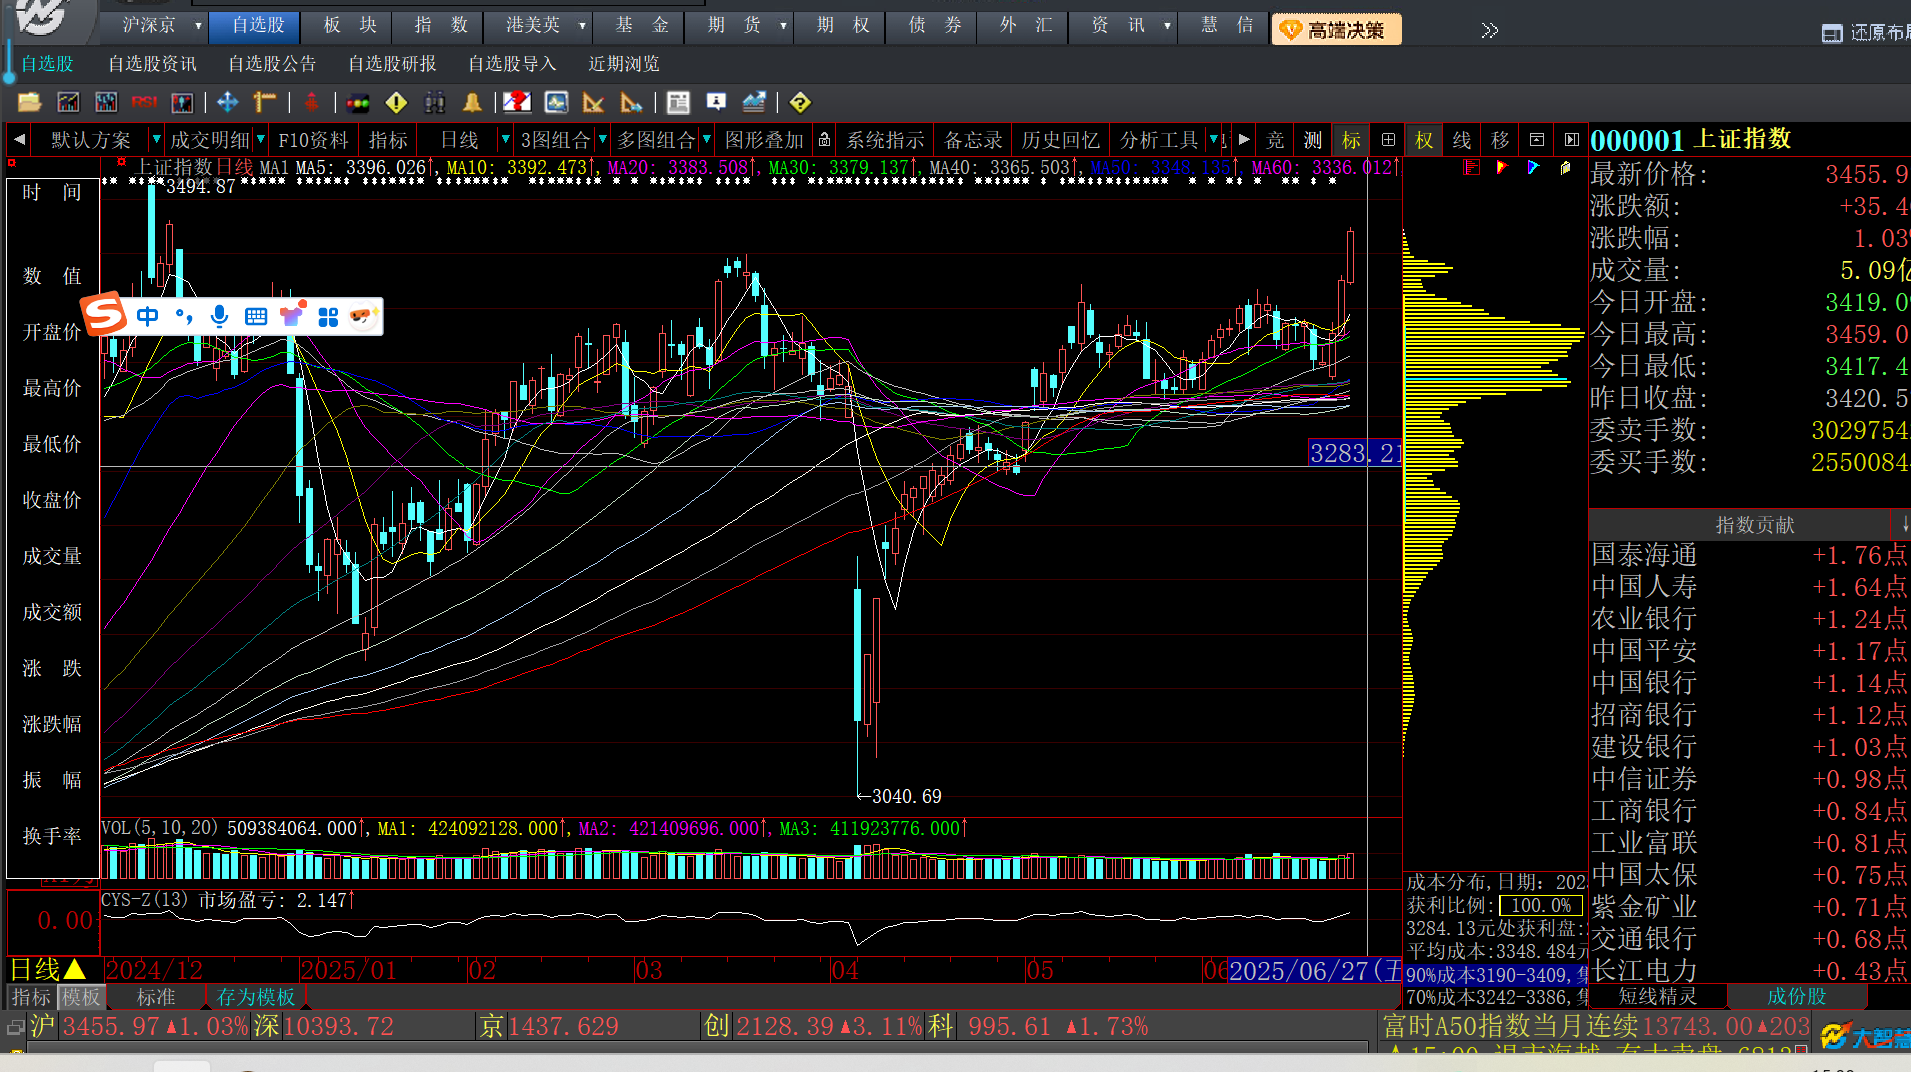This screenshot has width=1911, height=1072.
Task: Click the 国泰海通 contribution row
Action: point(1750,555)
